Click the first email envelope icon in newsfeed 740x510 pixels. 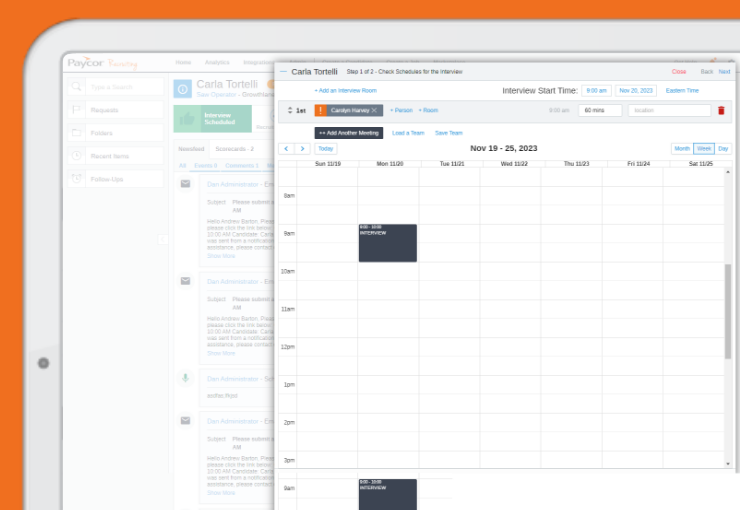pyautogui.click(x=185, y=184)
